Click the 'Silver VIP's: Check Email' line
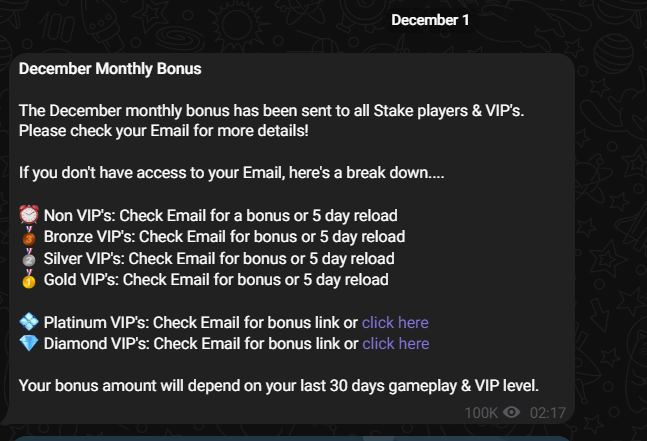This screenshot has width=647, height=441. (219, 258)
